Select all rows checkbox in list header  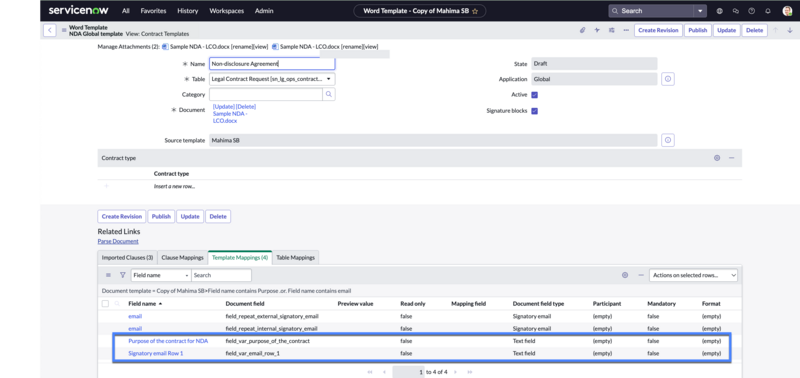tap(105, 304)
